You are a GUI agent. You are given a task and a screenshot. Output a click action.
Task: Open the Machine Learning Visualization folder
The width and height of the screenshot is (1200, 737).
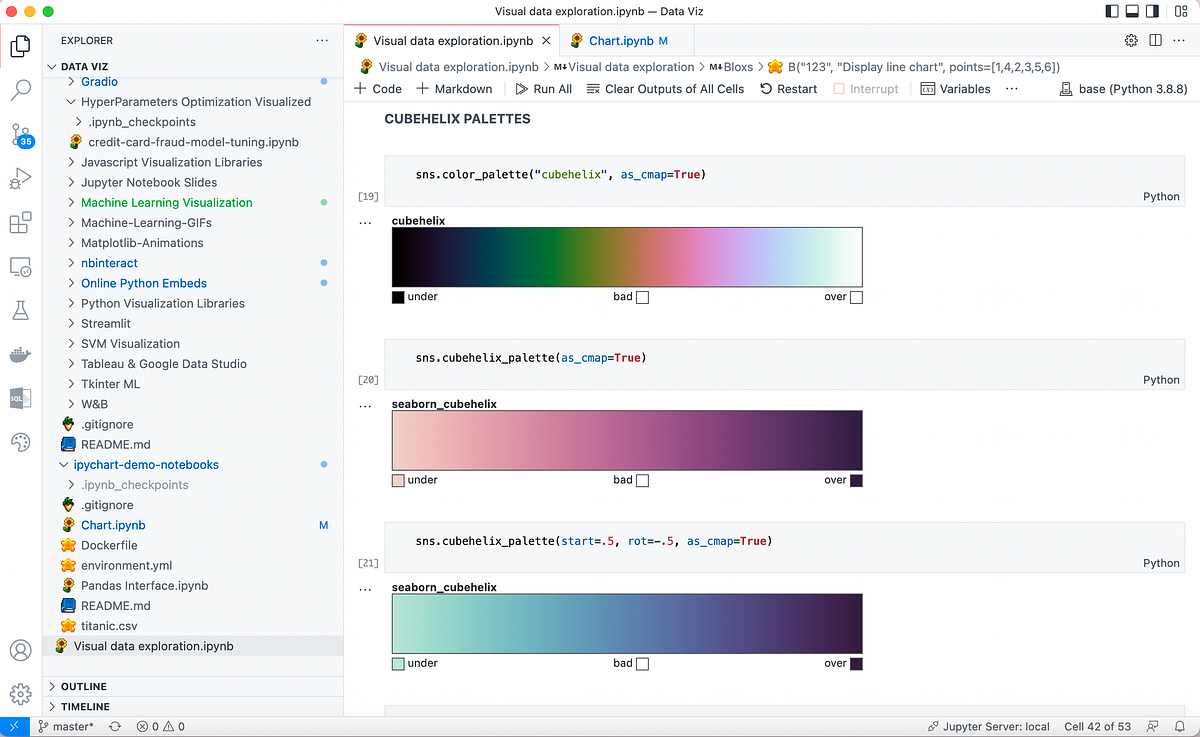tap(166, 202)
